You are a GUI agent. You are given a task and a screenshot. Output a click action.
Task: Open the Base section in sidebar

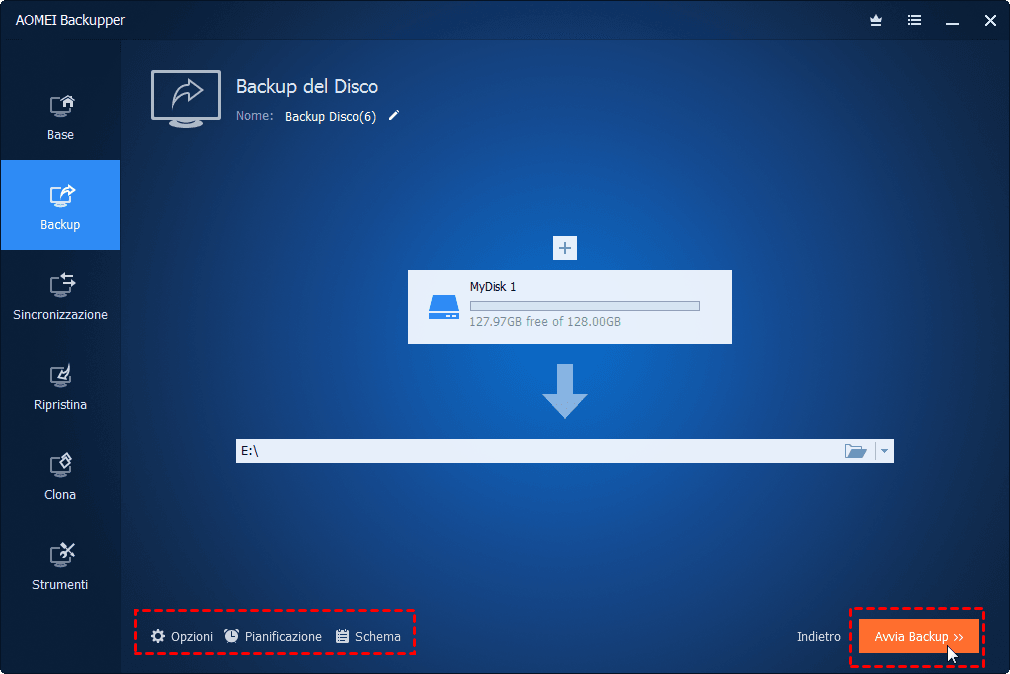(61, 117)
